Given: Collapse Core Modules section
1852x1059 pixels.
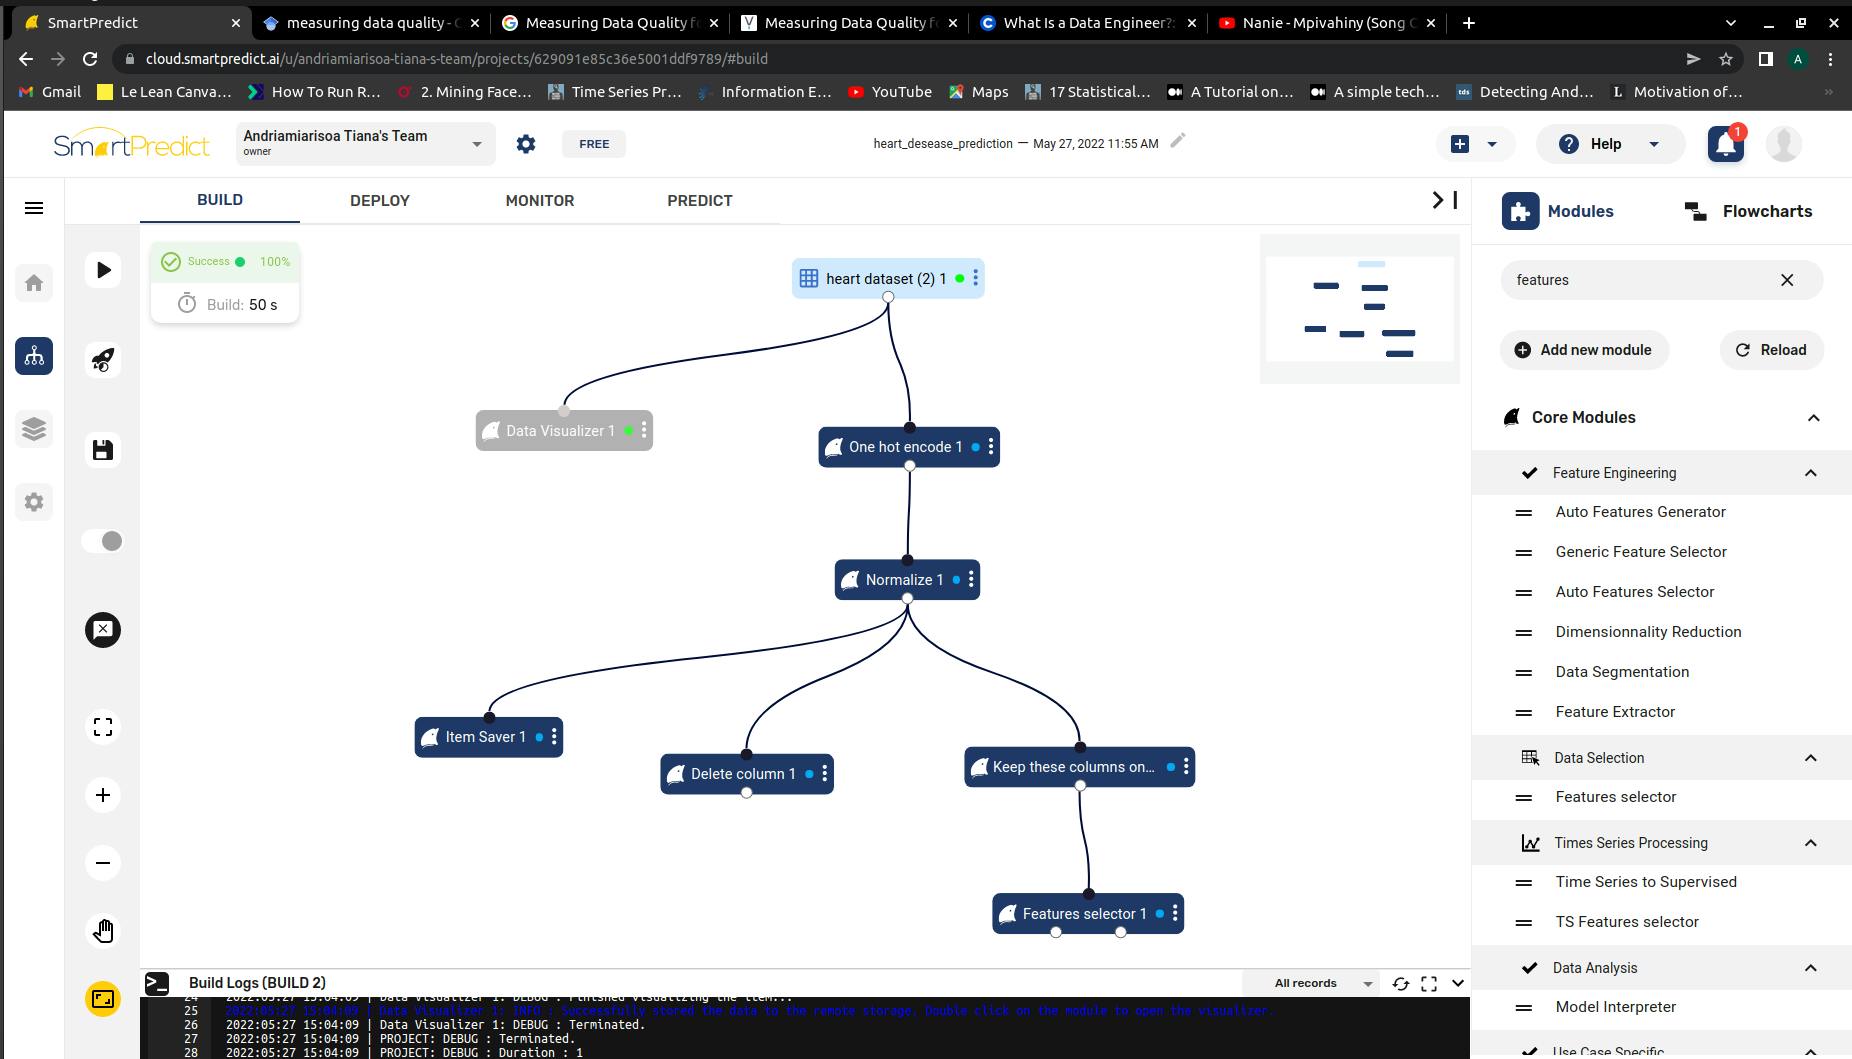Looking at the screenshot, I should pyautogui.click(x=1814, y=418).
